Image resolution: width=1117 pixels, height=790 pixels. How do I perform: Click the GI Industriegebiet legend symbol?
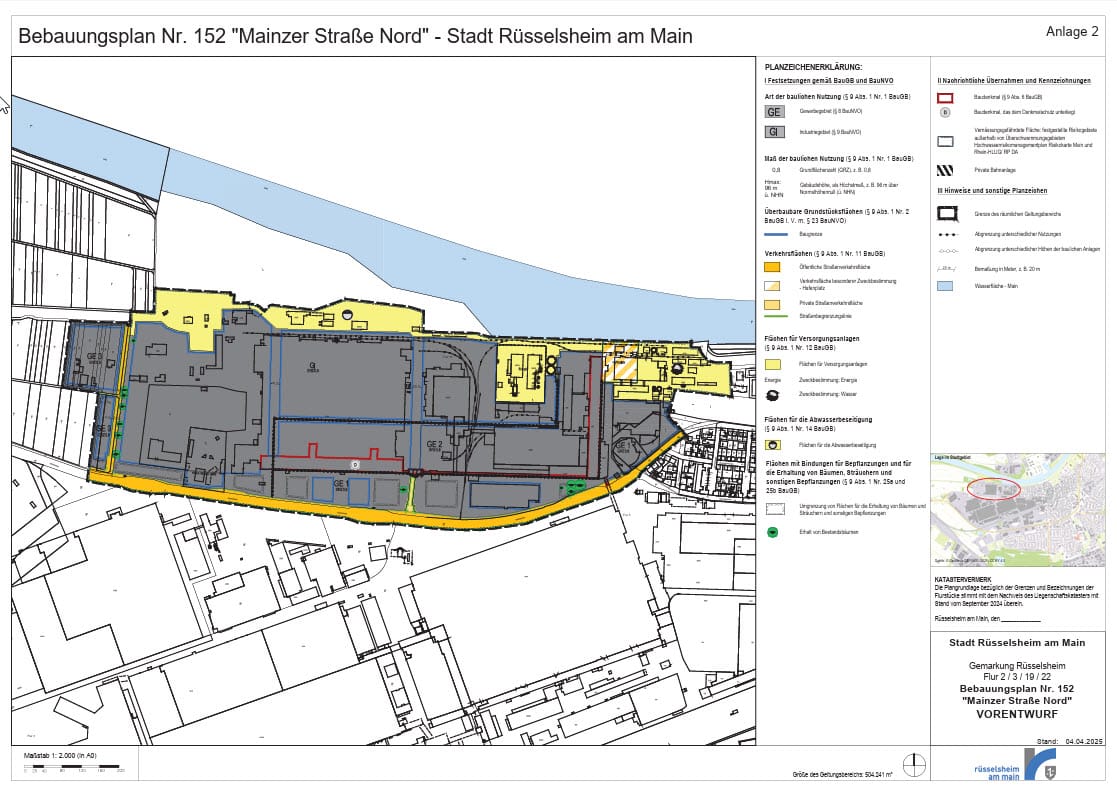click(773, 132)
